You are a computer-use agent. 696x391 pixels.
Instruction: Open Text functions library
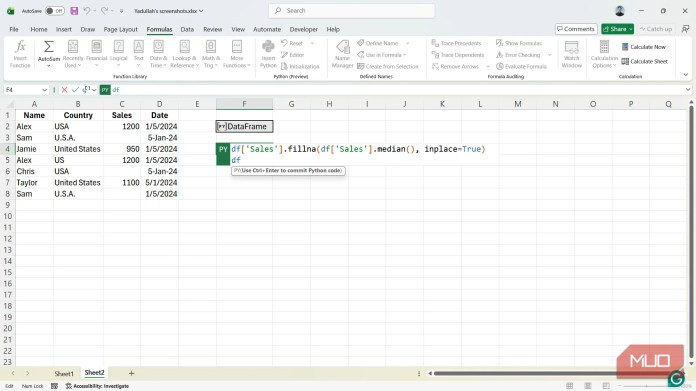point(138,54)
